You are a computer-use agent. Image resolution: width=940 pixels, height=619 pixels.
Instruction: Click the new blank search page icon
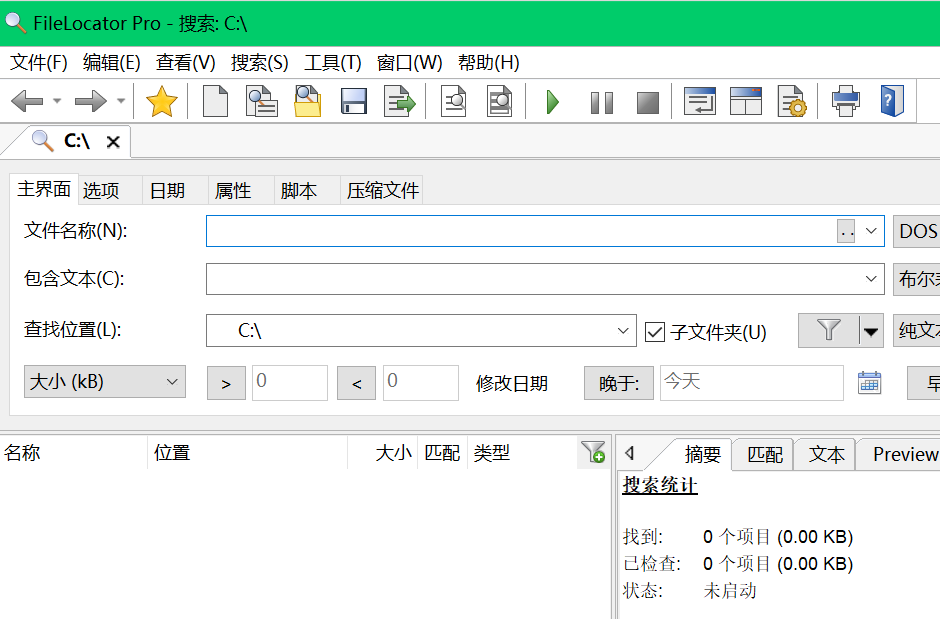(215, 102)
